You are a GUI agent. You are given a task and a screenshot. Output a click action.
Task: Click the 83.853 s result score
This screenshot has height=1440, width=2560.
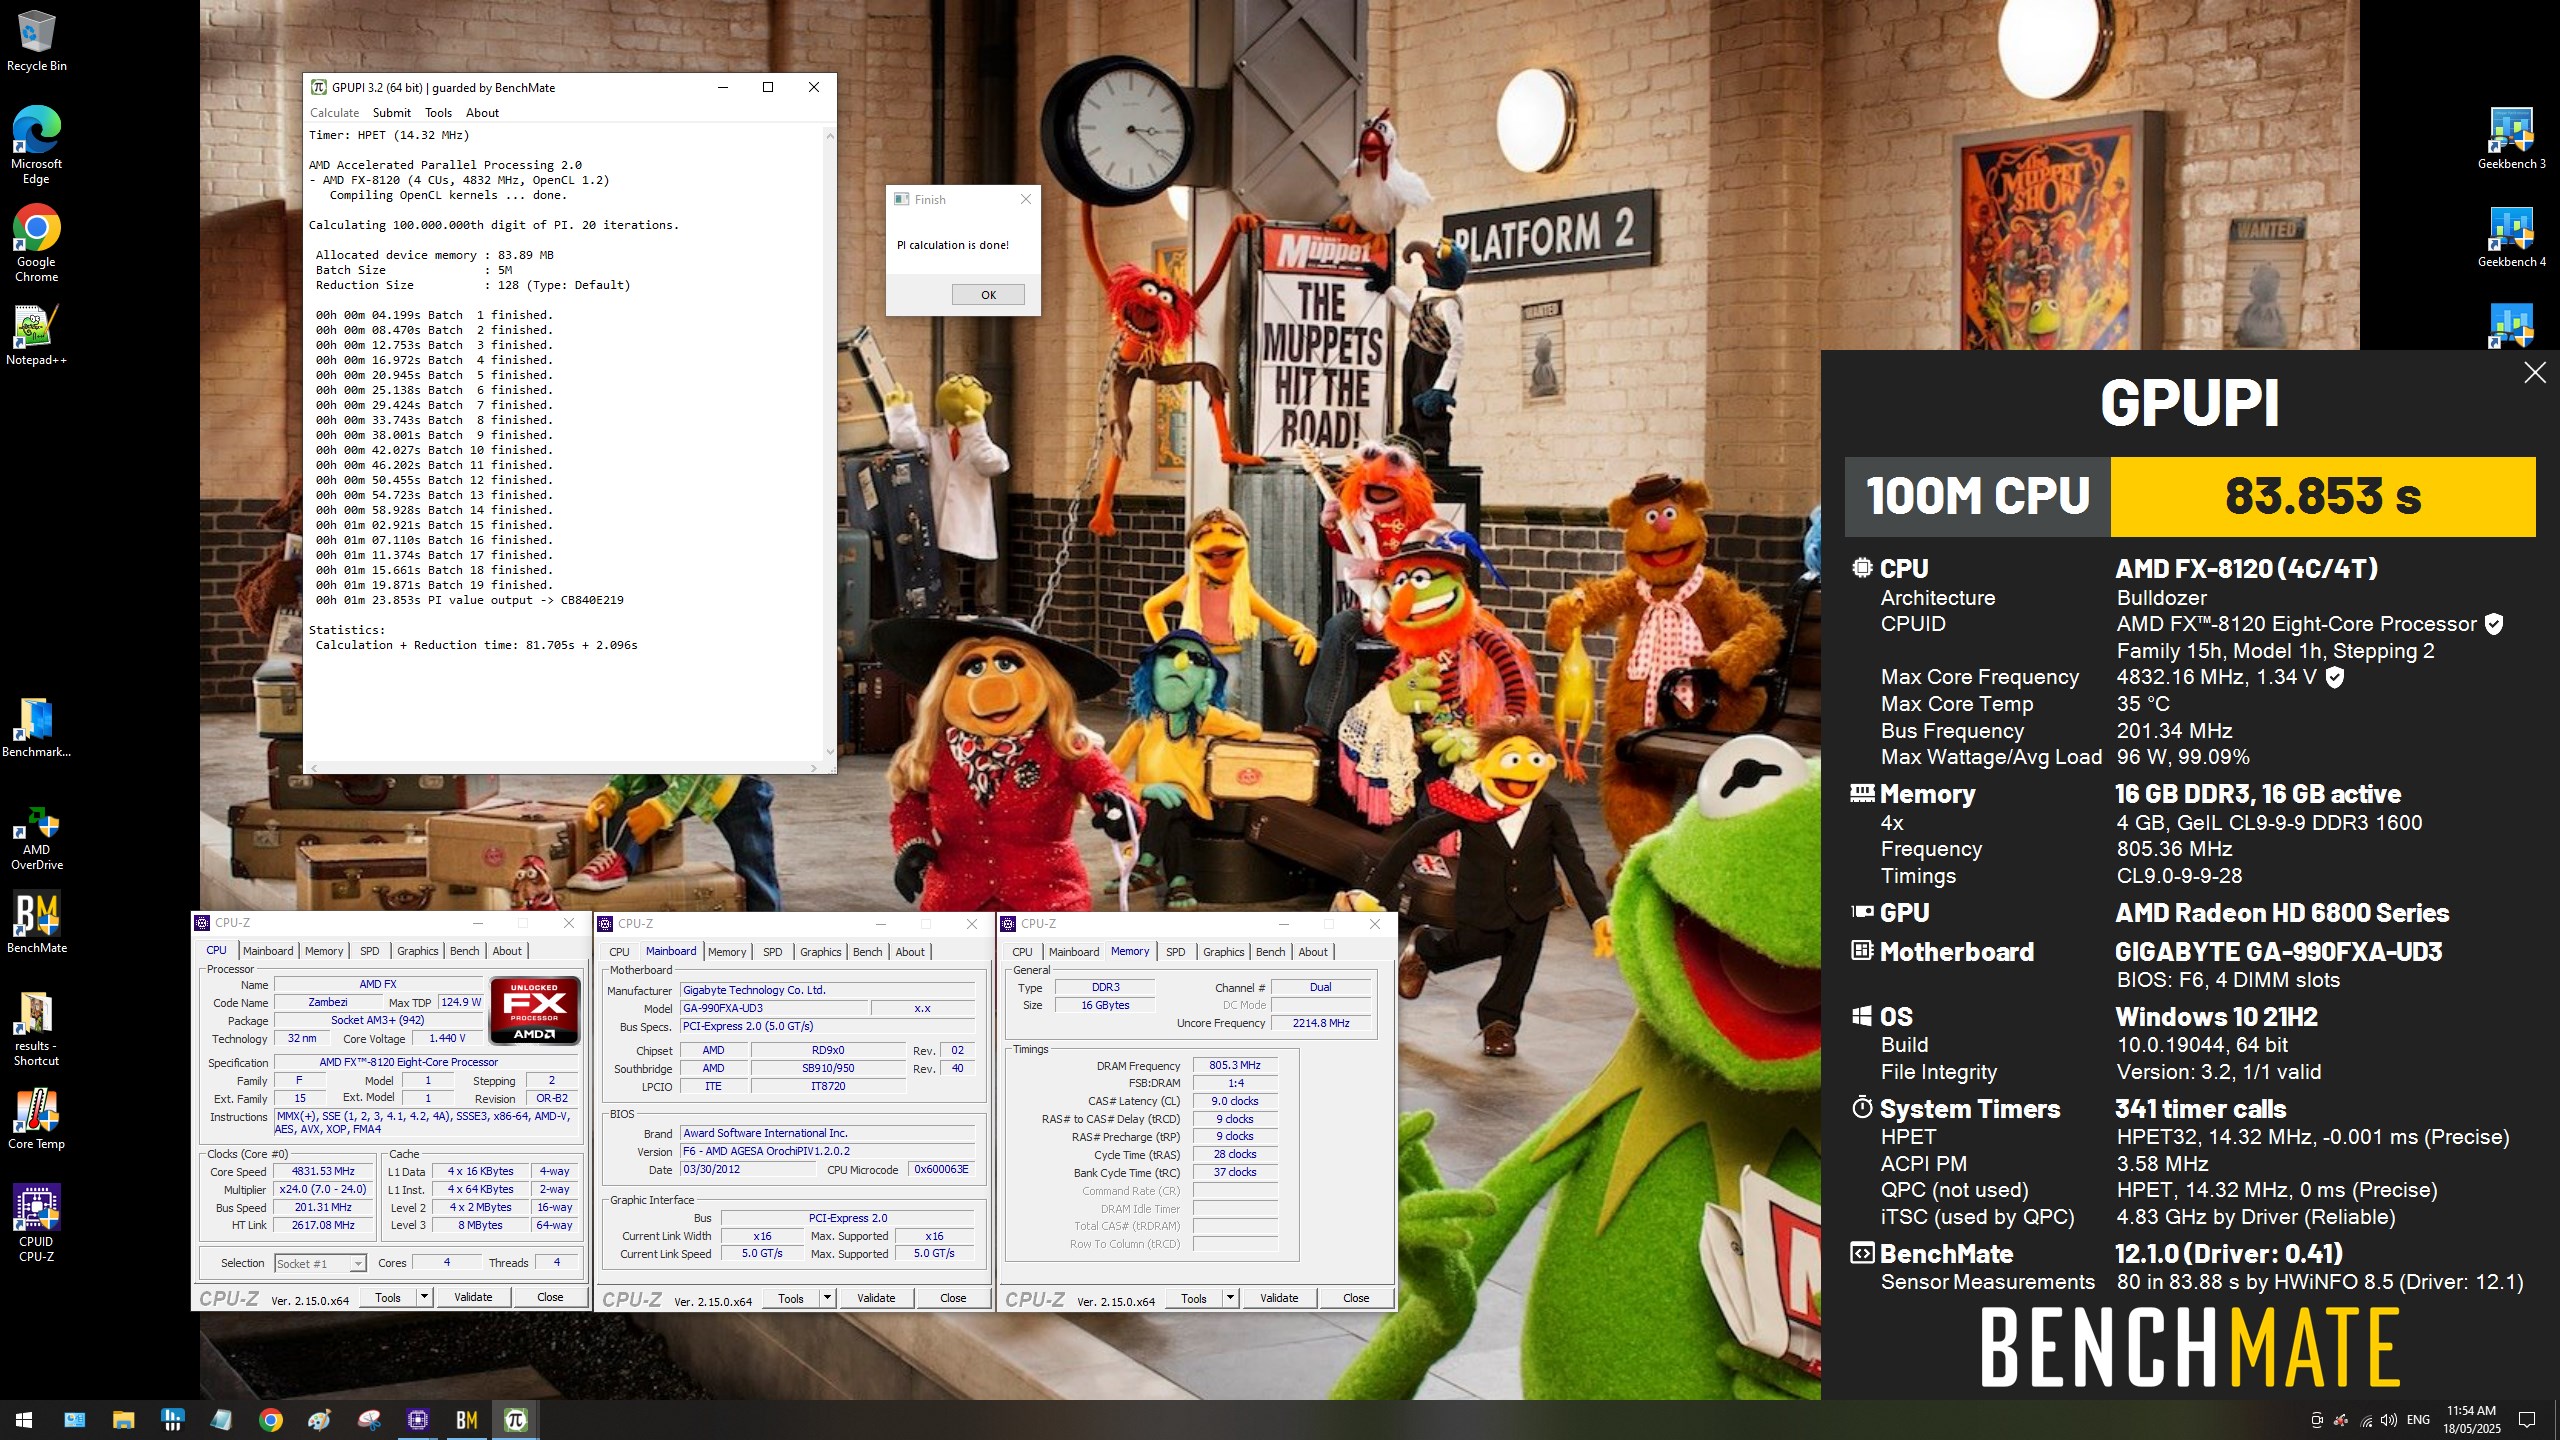(x=2323, y=497)
